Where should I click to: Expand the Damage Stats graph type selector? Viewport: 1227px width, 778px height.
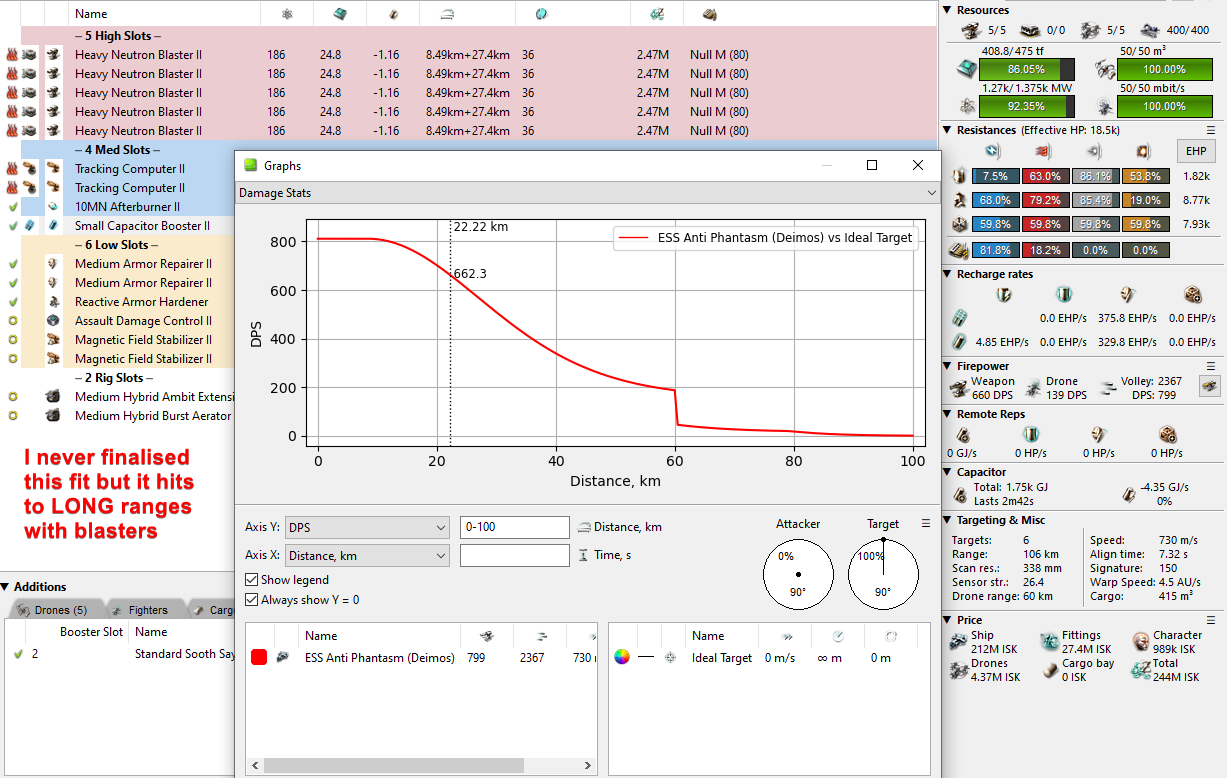pyautogui.click(x=588, y=192)
